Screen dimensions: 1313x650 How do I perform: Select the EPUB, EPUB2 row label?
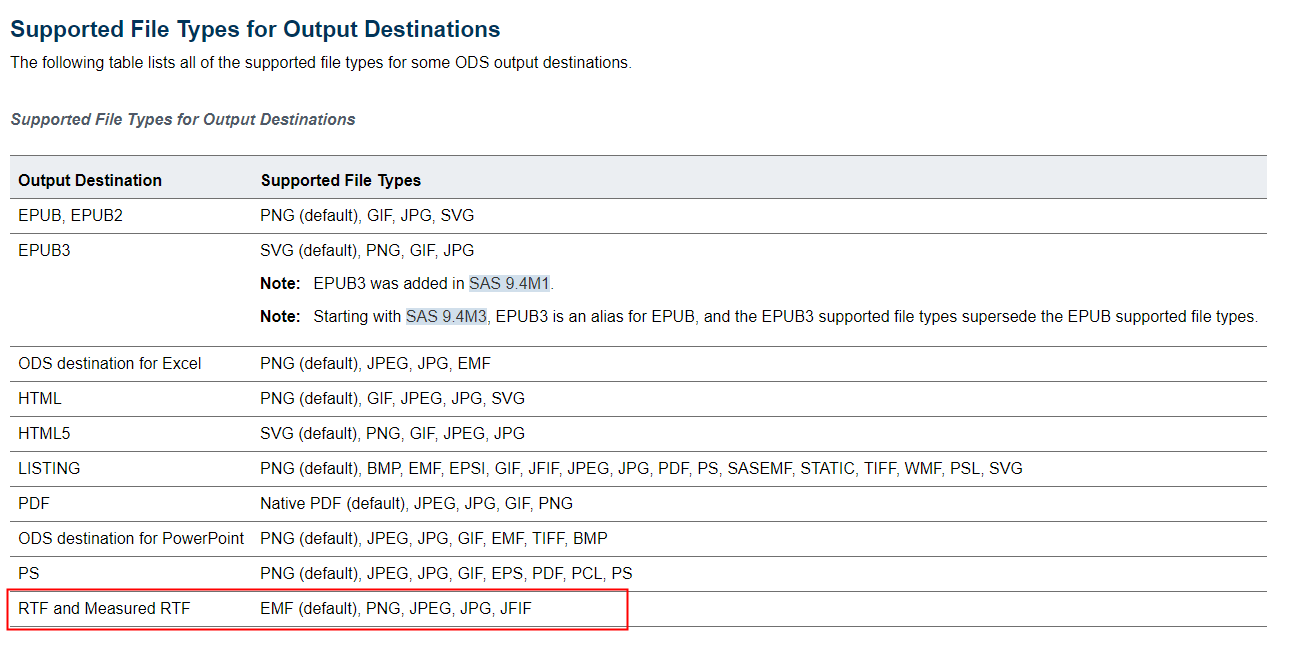coord(68,215)
